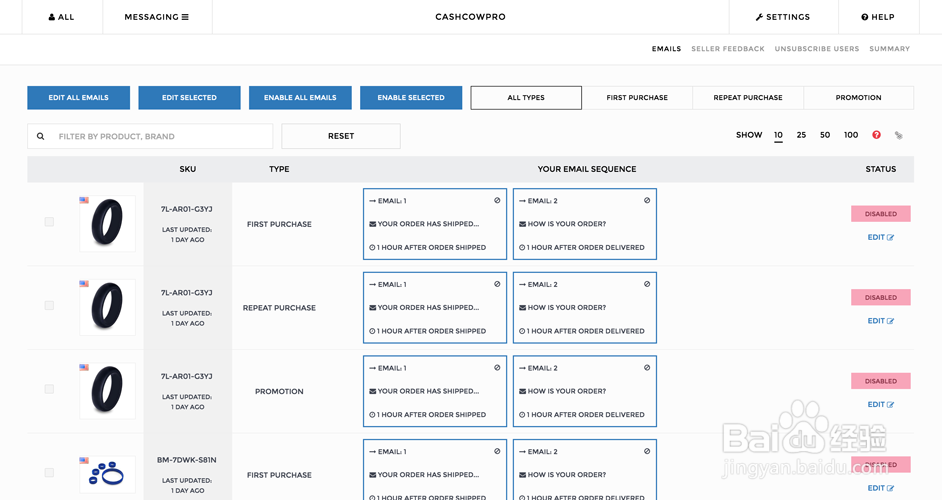
Task: Open Email 1 card in promotion row
Action: pos(435,391)
